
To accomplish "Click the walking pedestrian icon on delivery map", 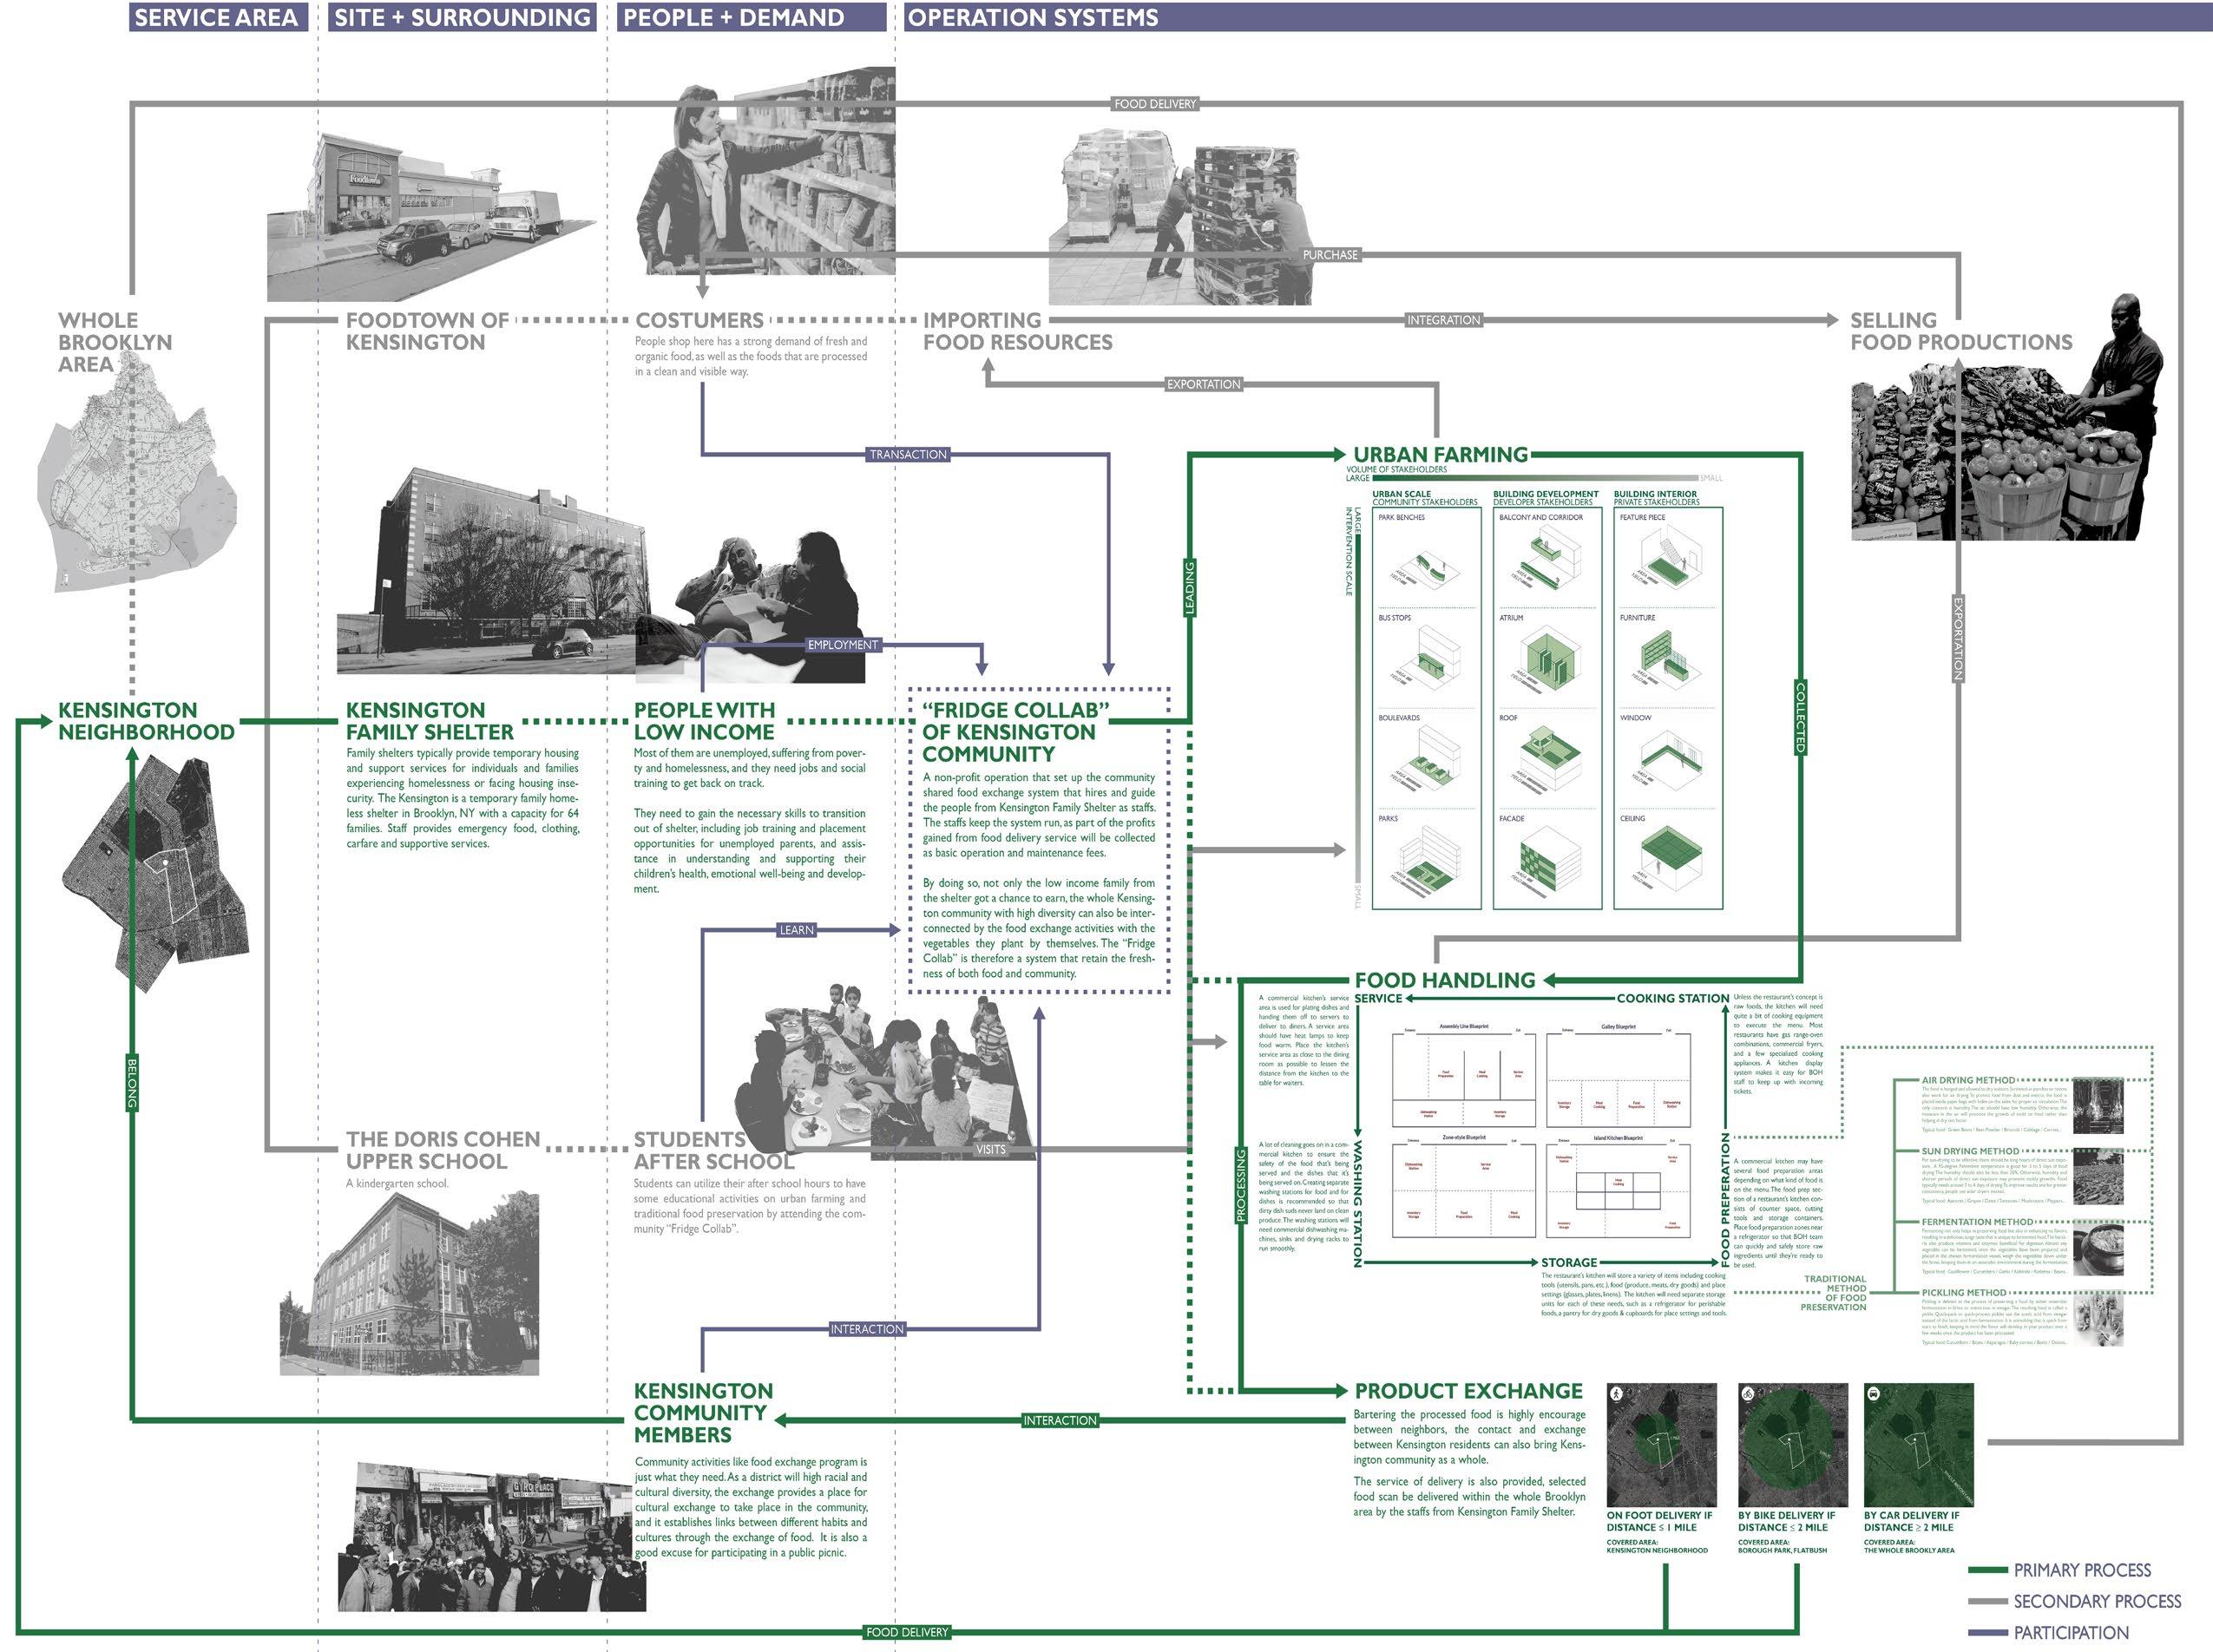I will pyautogui.click(x=1616, y=1393).
